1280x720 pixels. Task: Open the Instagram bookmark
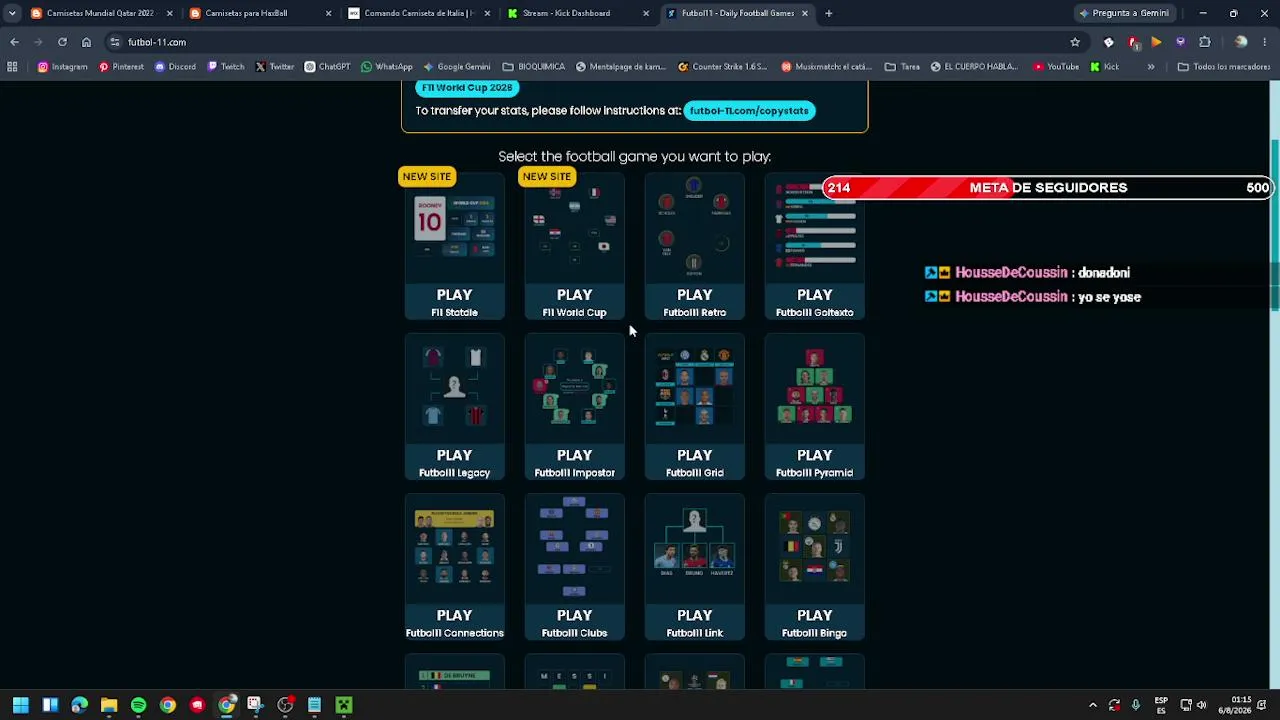(63, 67)
